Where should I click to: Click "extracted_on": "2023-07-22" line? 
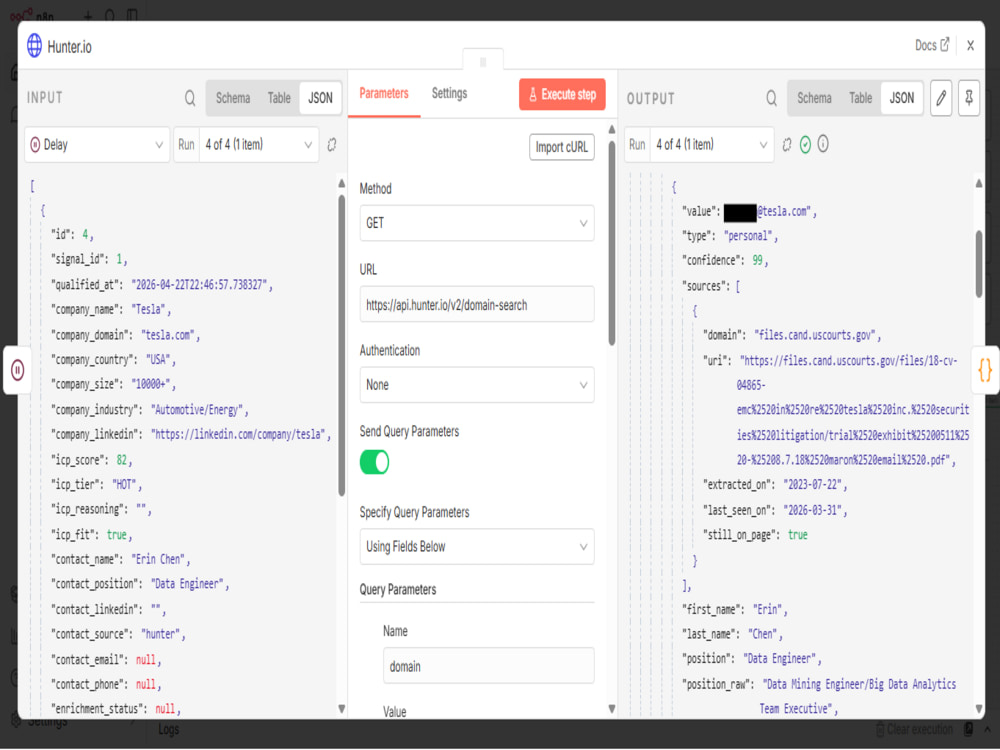(x=775, y=485)
